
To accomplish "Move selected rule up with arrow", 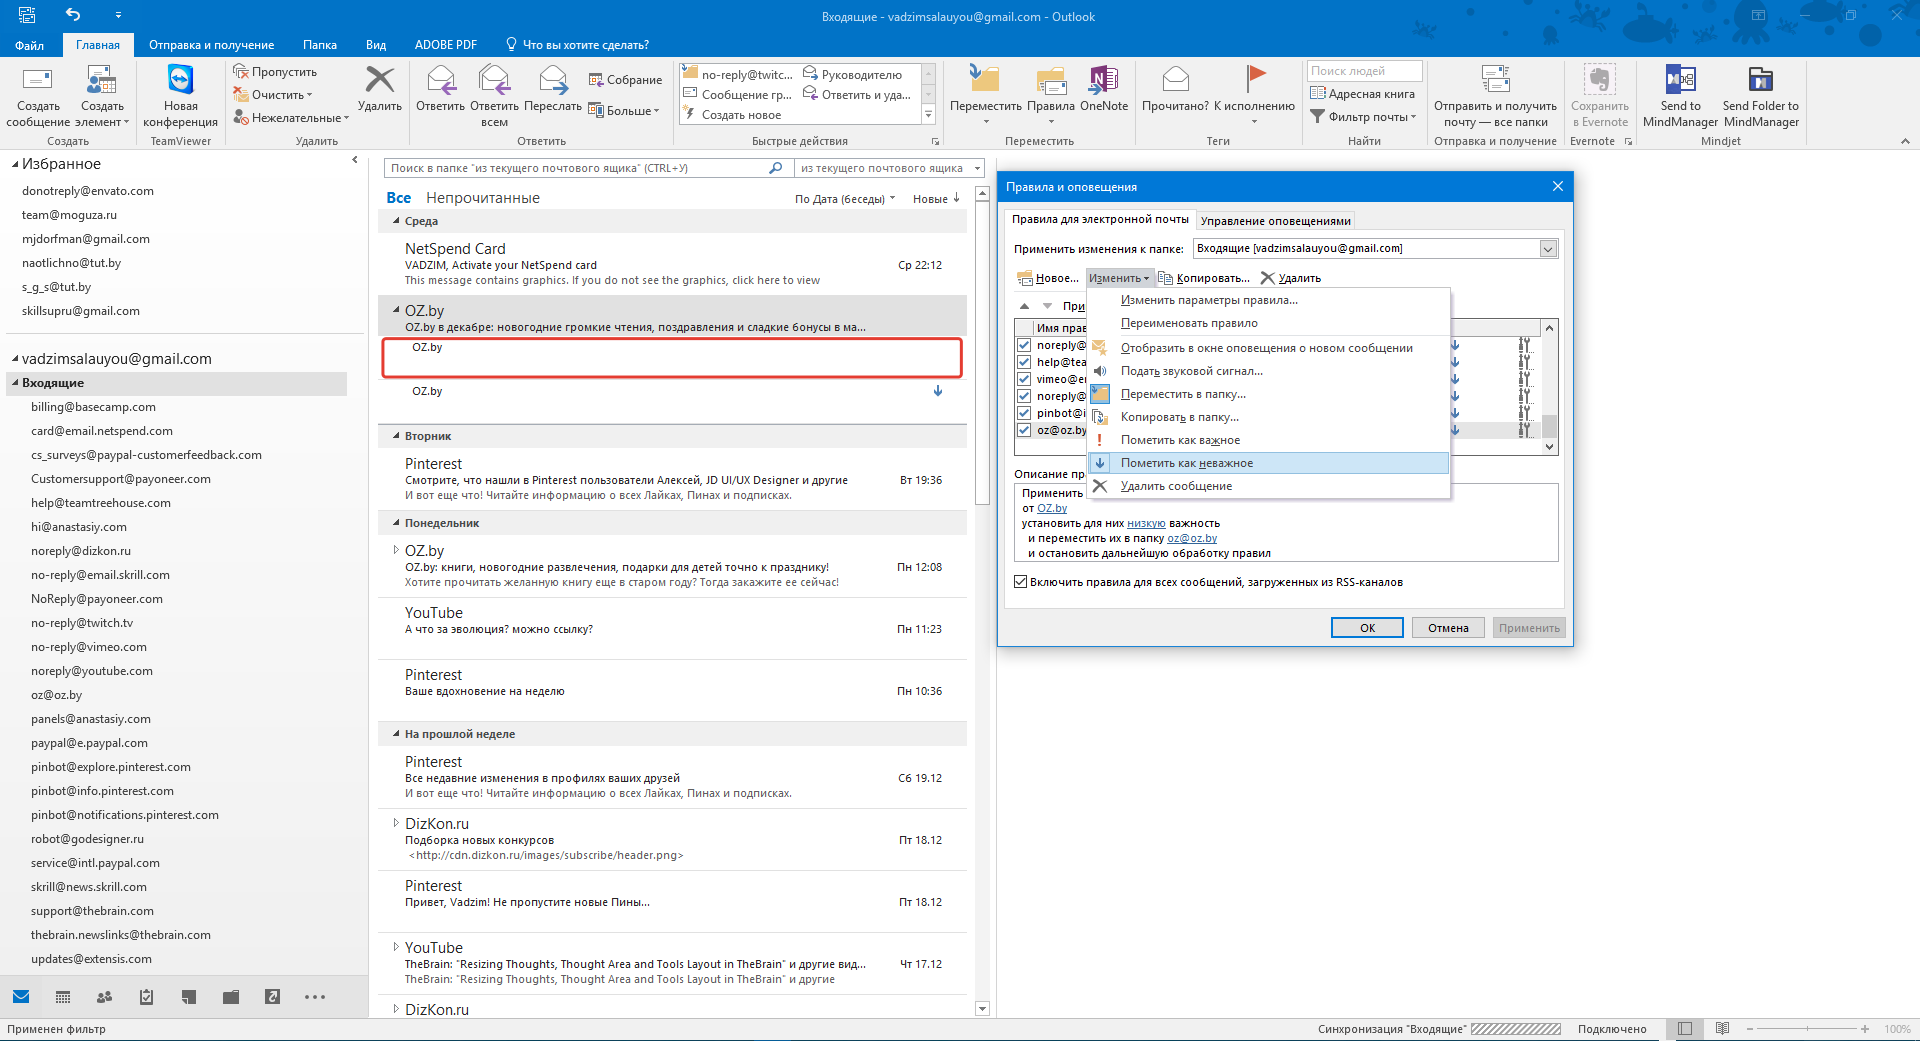I will pos(1024,306).
